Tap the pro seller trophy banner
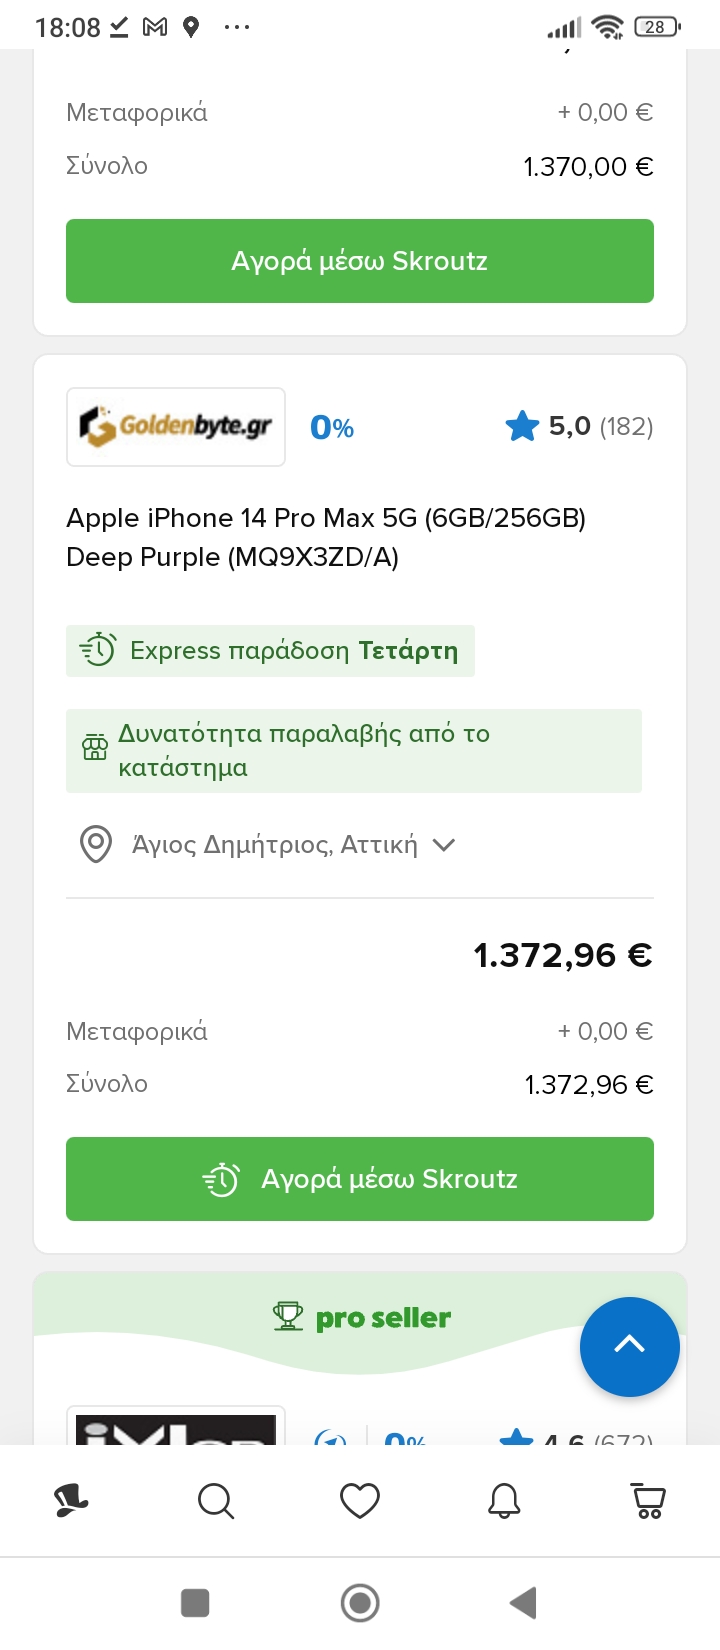 coord(362,1318)
